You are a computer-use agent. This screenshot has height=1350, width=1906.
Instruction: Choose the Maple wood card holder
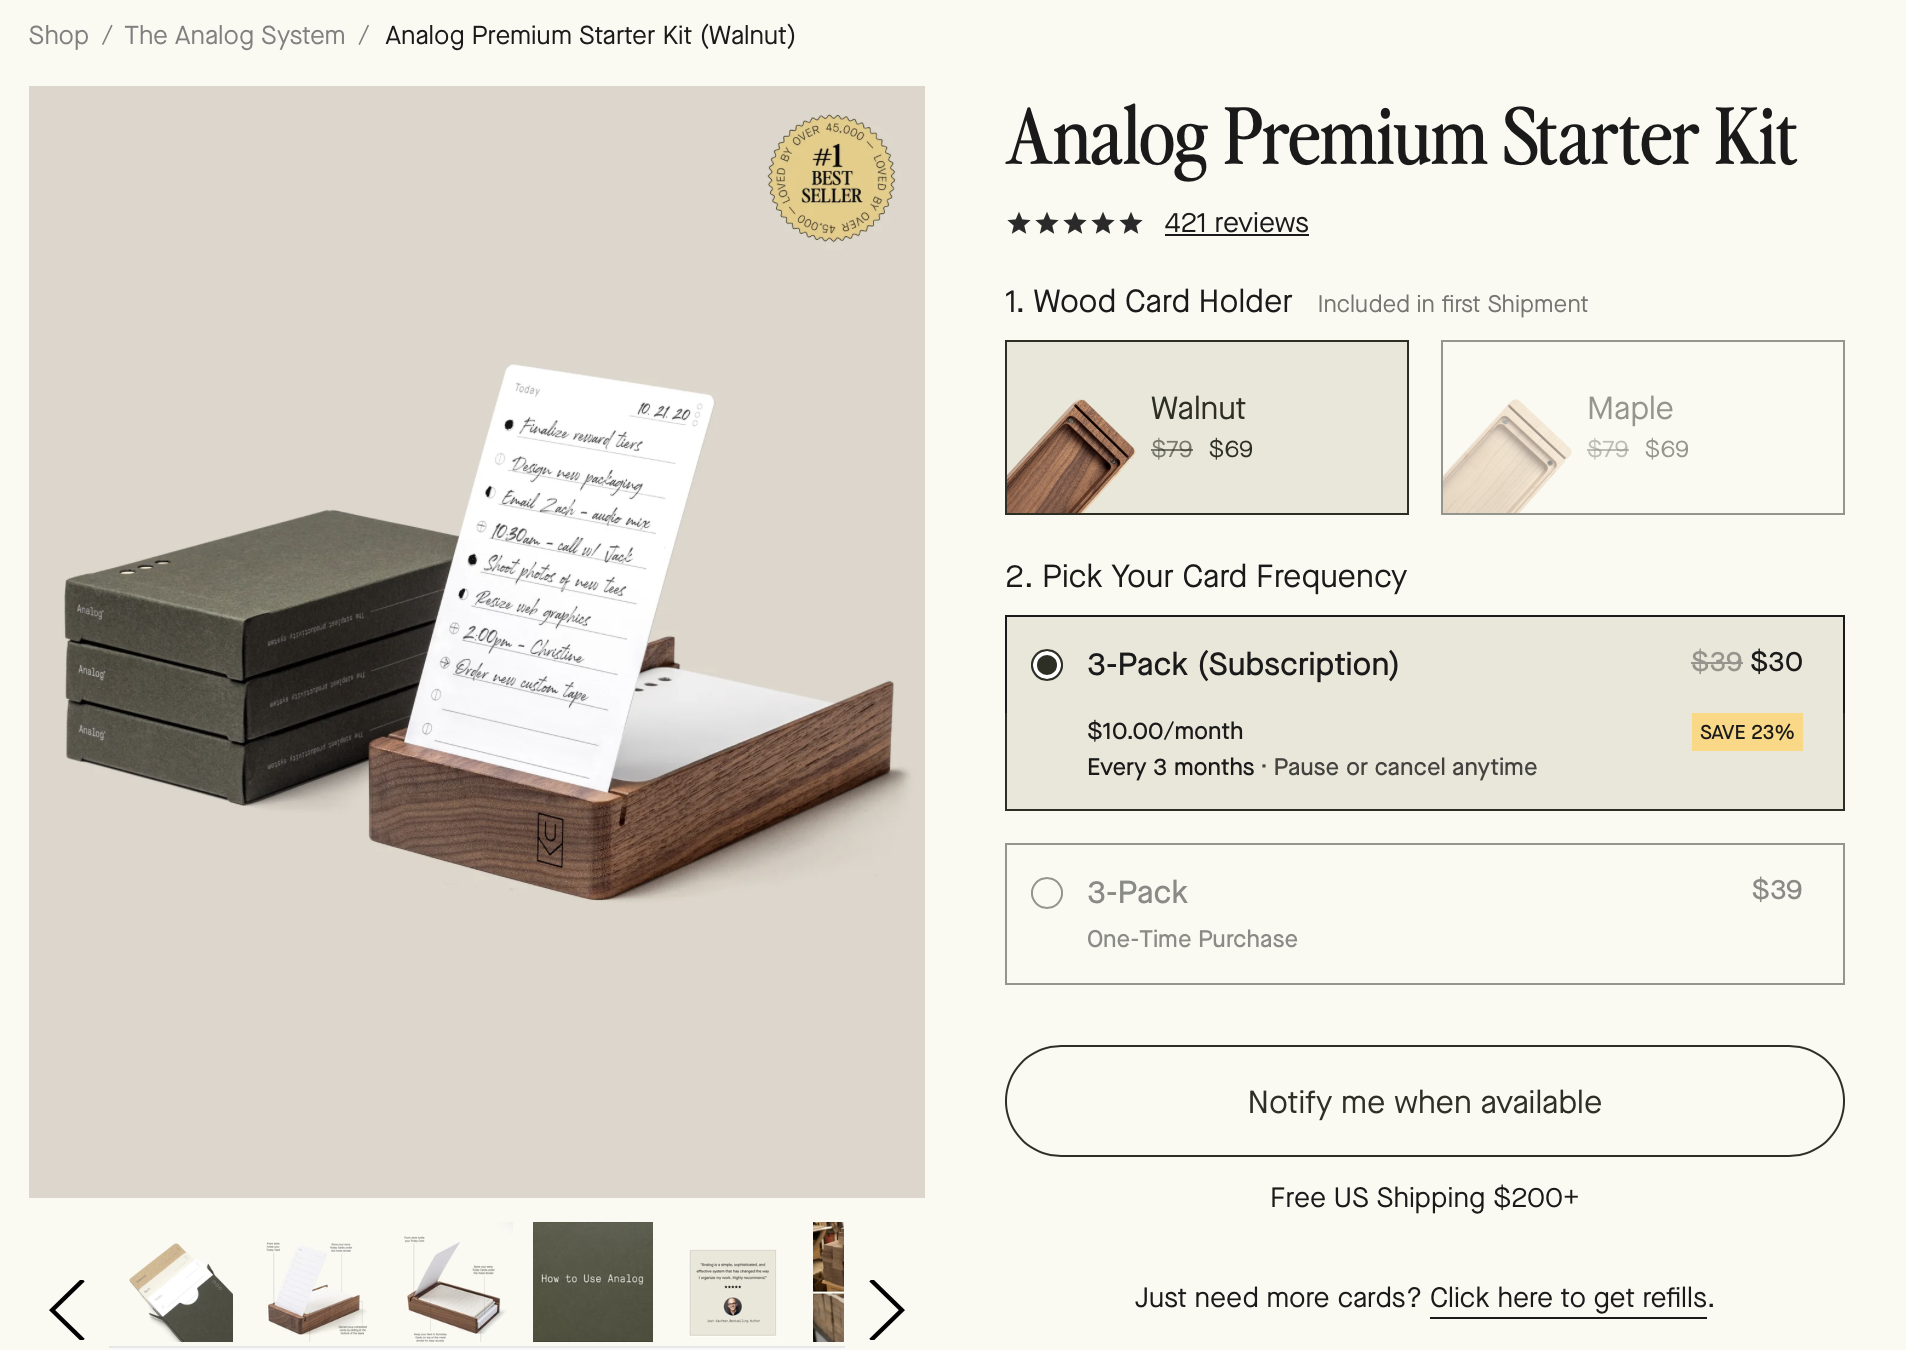(x=1642, y=427)
